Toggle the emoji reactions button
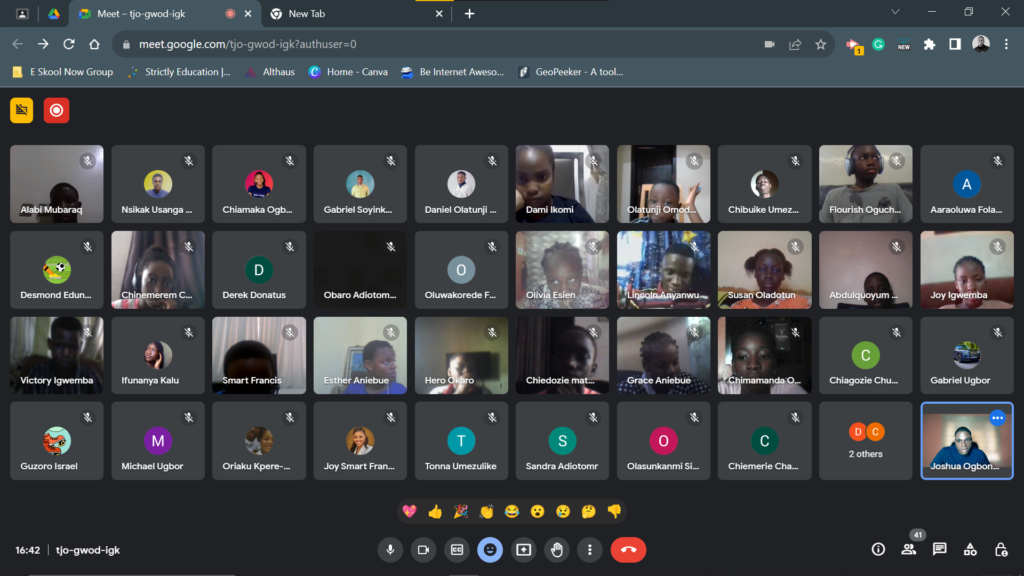The height and width of the screenshot is (576, 1024). click(x=490, y=550)
